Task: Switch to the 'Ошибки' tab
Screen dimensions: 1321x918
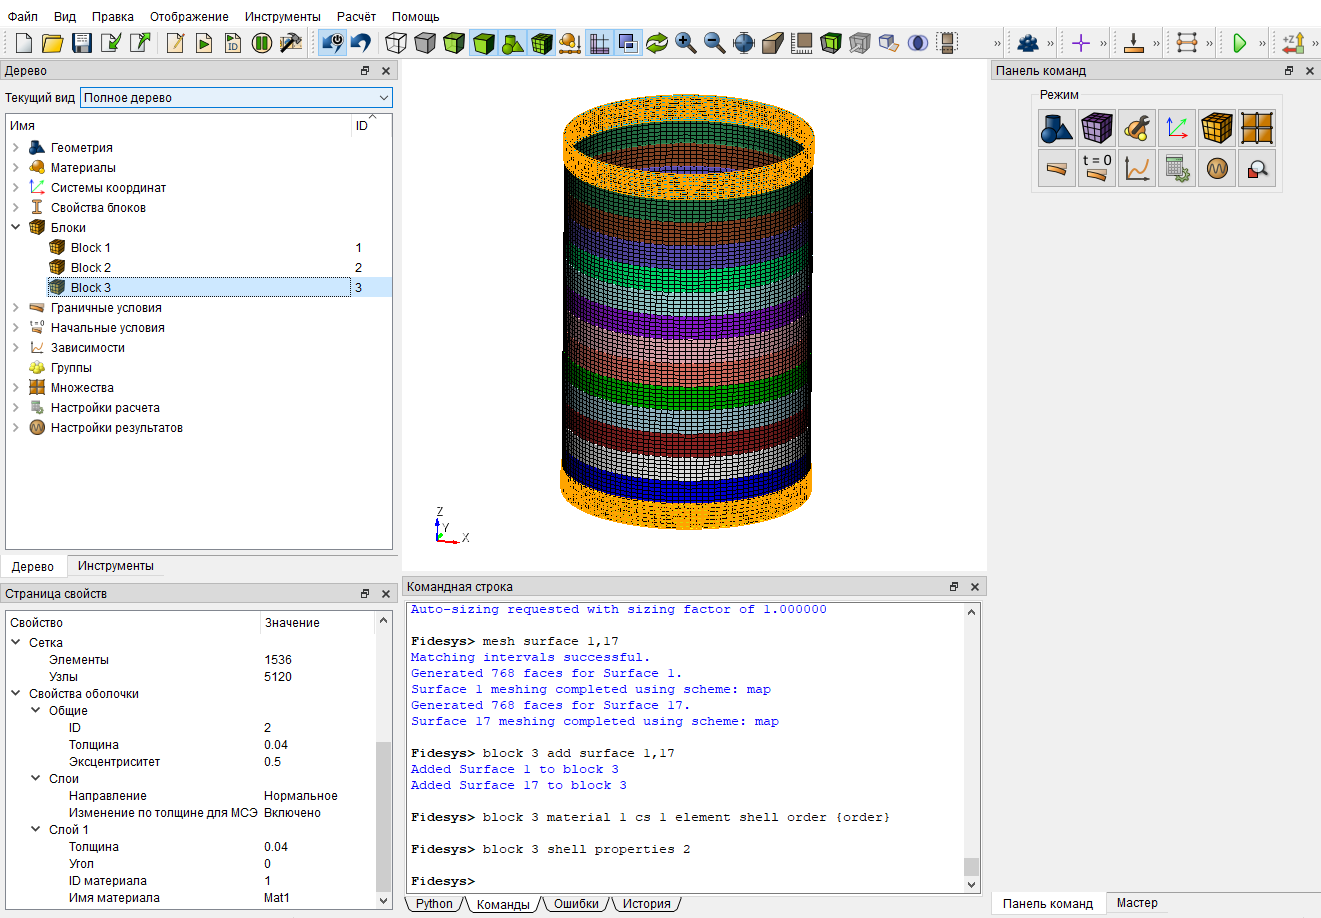Action: [576, 904]
